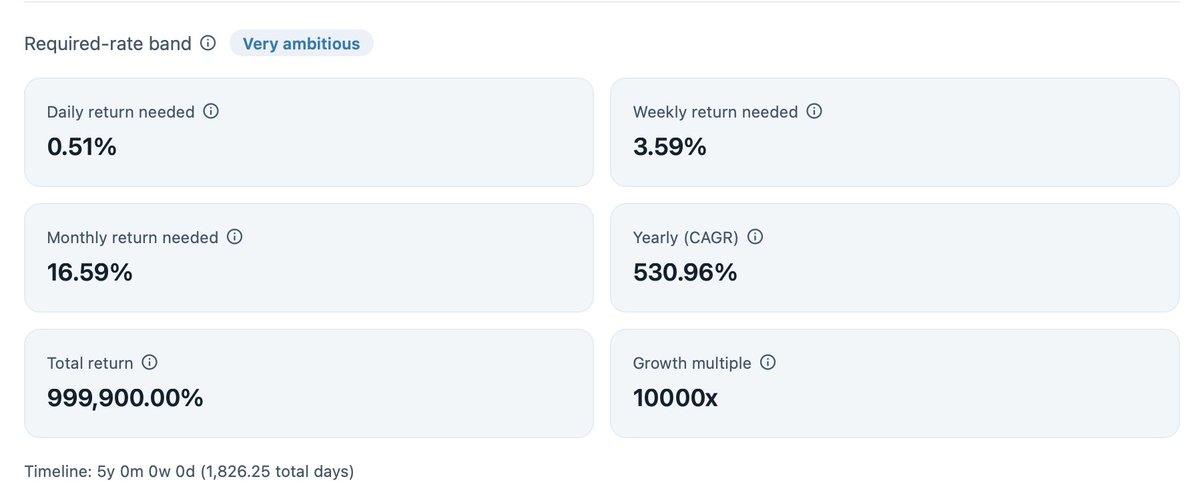Select the Weekly return needed card
This screenshot has height=497, width=1200.
click(x=895, y=132)
